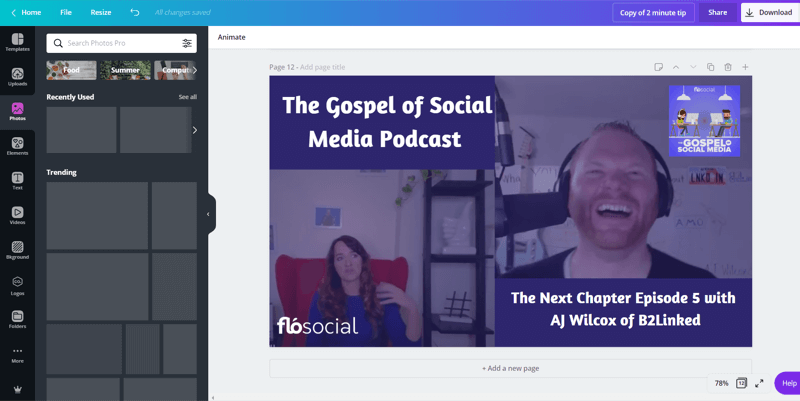Add notes to page 12
The height and width of the screenshot is (401, 800).
click(x=659, y=67)
